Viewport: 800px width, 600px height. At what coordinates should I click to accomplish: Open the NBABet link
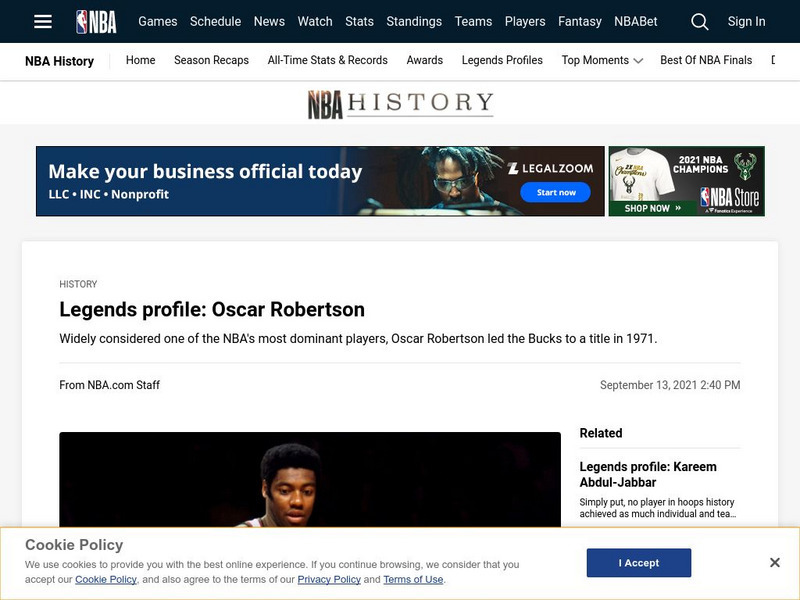coord(636,21)
